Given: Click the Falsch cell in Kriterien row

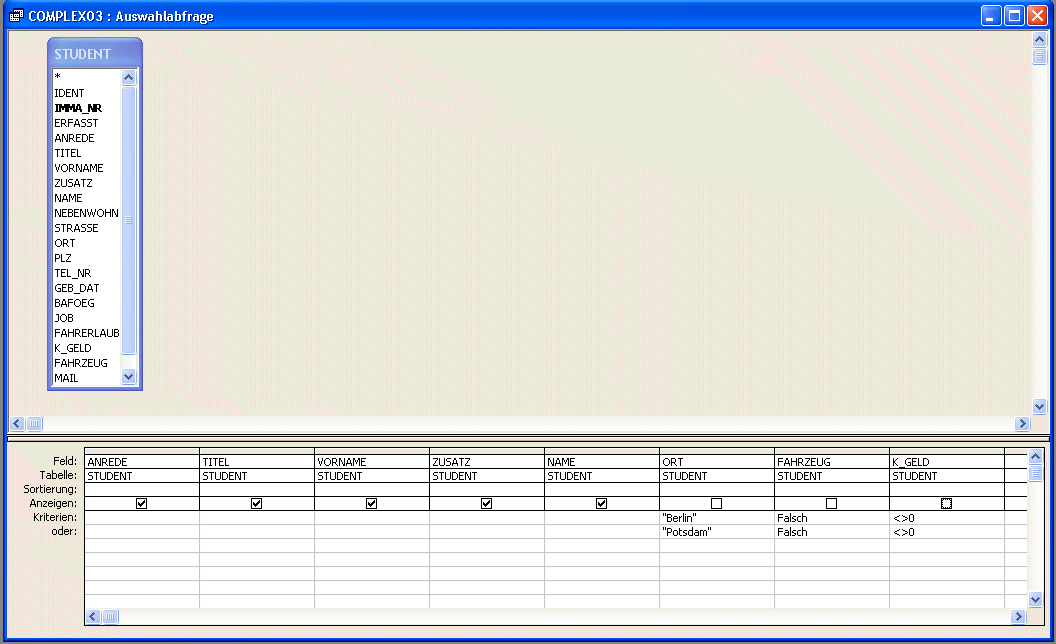Looking at the screenshot, I should click(832, 517).
